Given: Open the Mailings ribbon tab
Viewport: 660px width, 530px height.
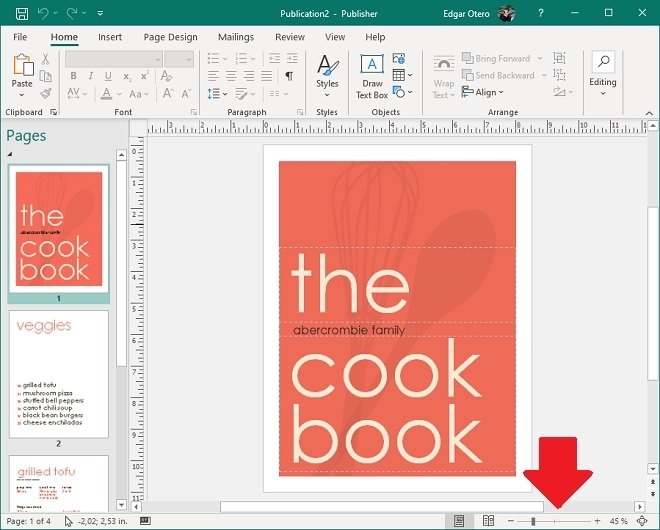Looking at the screenshot, I should [x=236, y=37].
